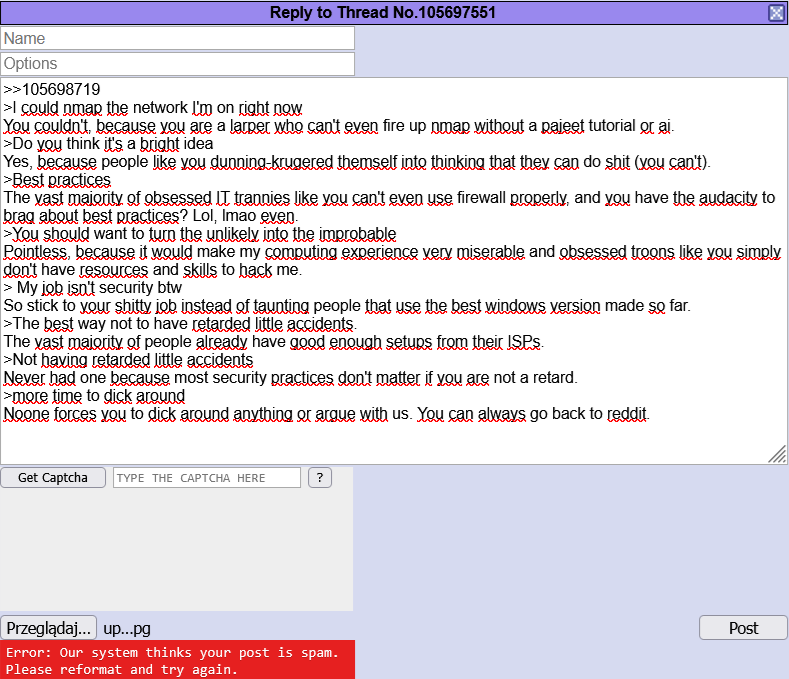This screenshot has width=789, height=679.
Task: Click the line '>more time to dick around'
Action: point(94,396)
